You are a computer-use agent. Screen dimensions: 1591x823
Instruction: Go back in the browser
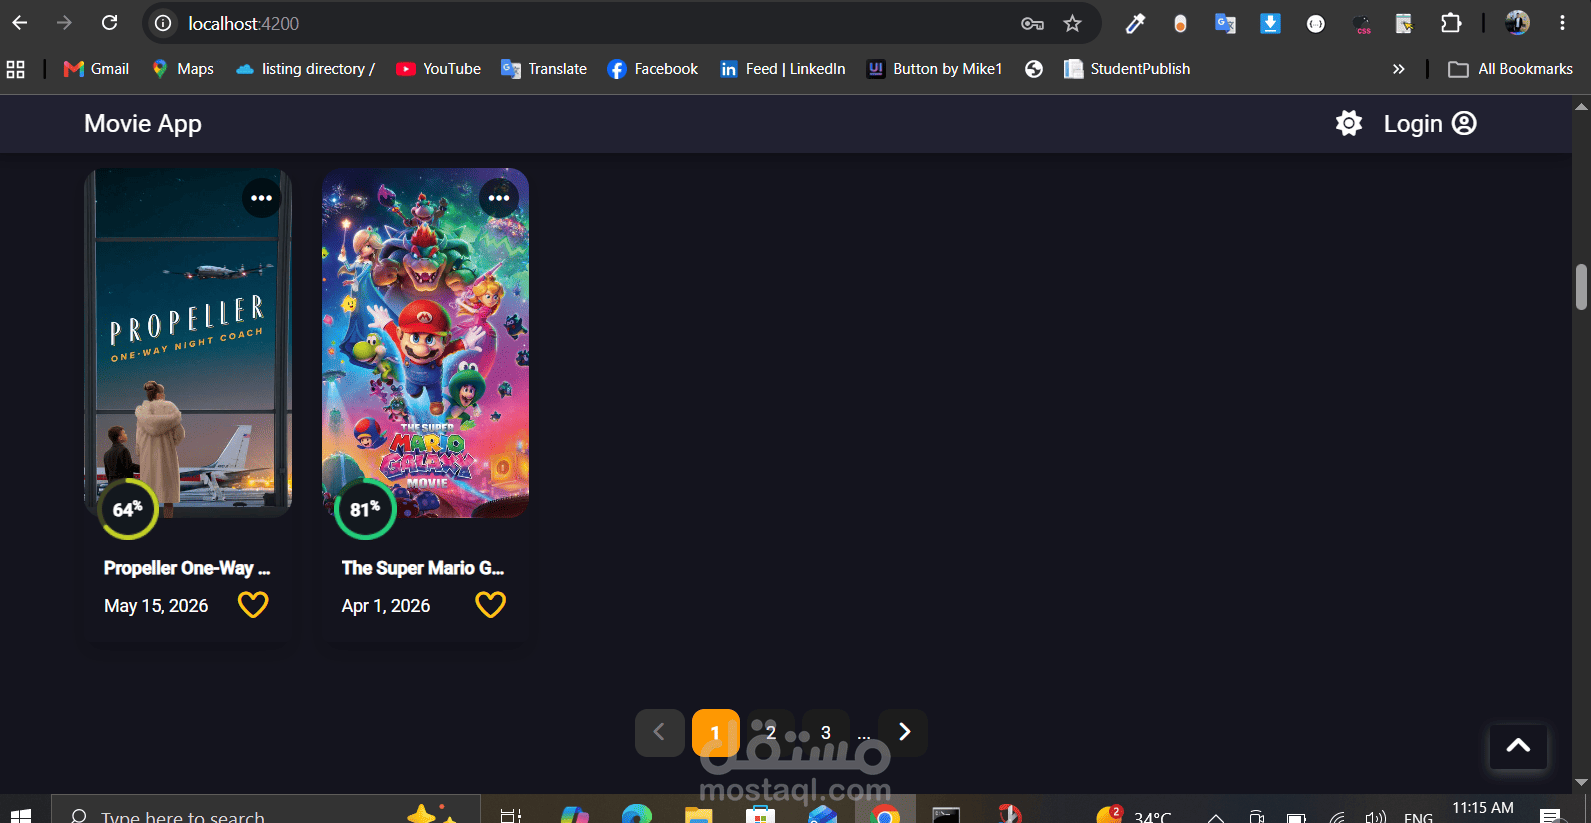[x=20, y=23]
